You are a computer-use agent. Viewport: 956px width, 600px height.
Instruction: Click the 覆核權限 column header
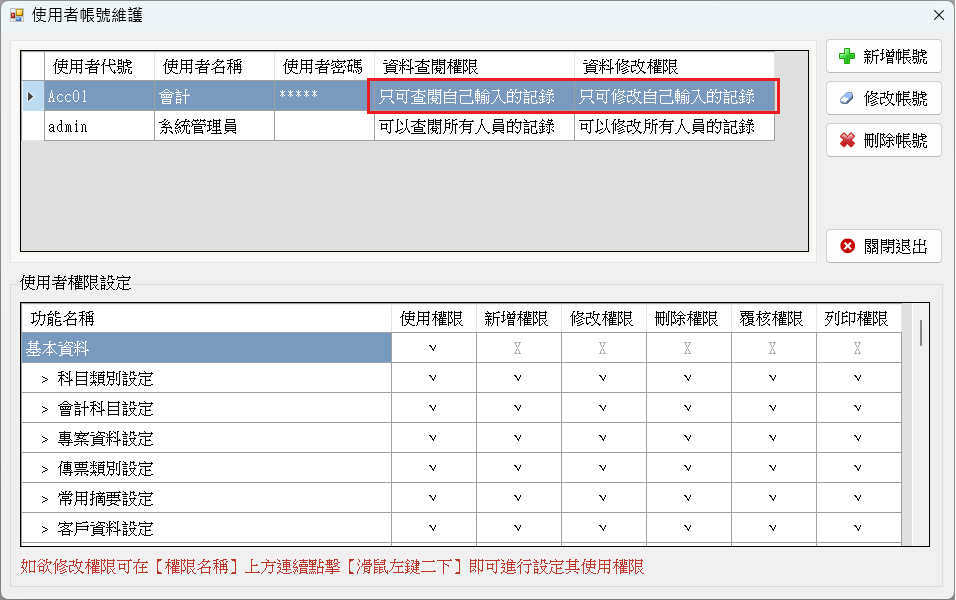(772, 318)
